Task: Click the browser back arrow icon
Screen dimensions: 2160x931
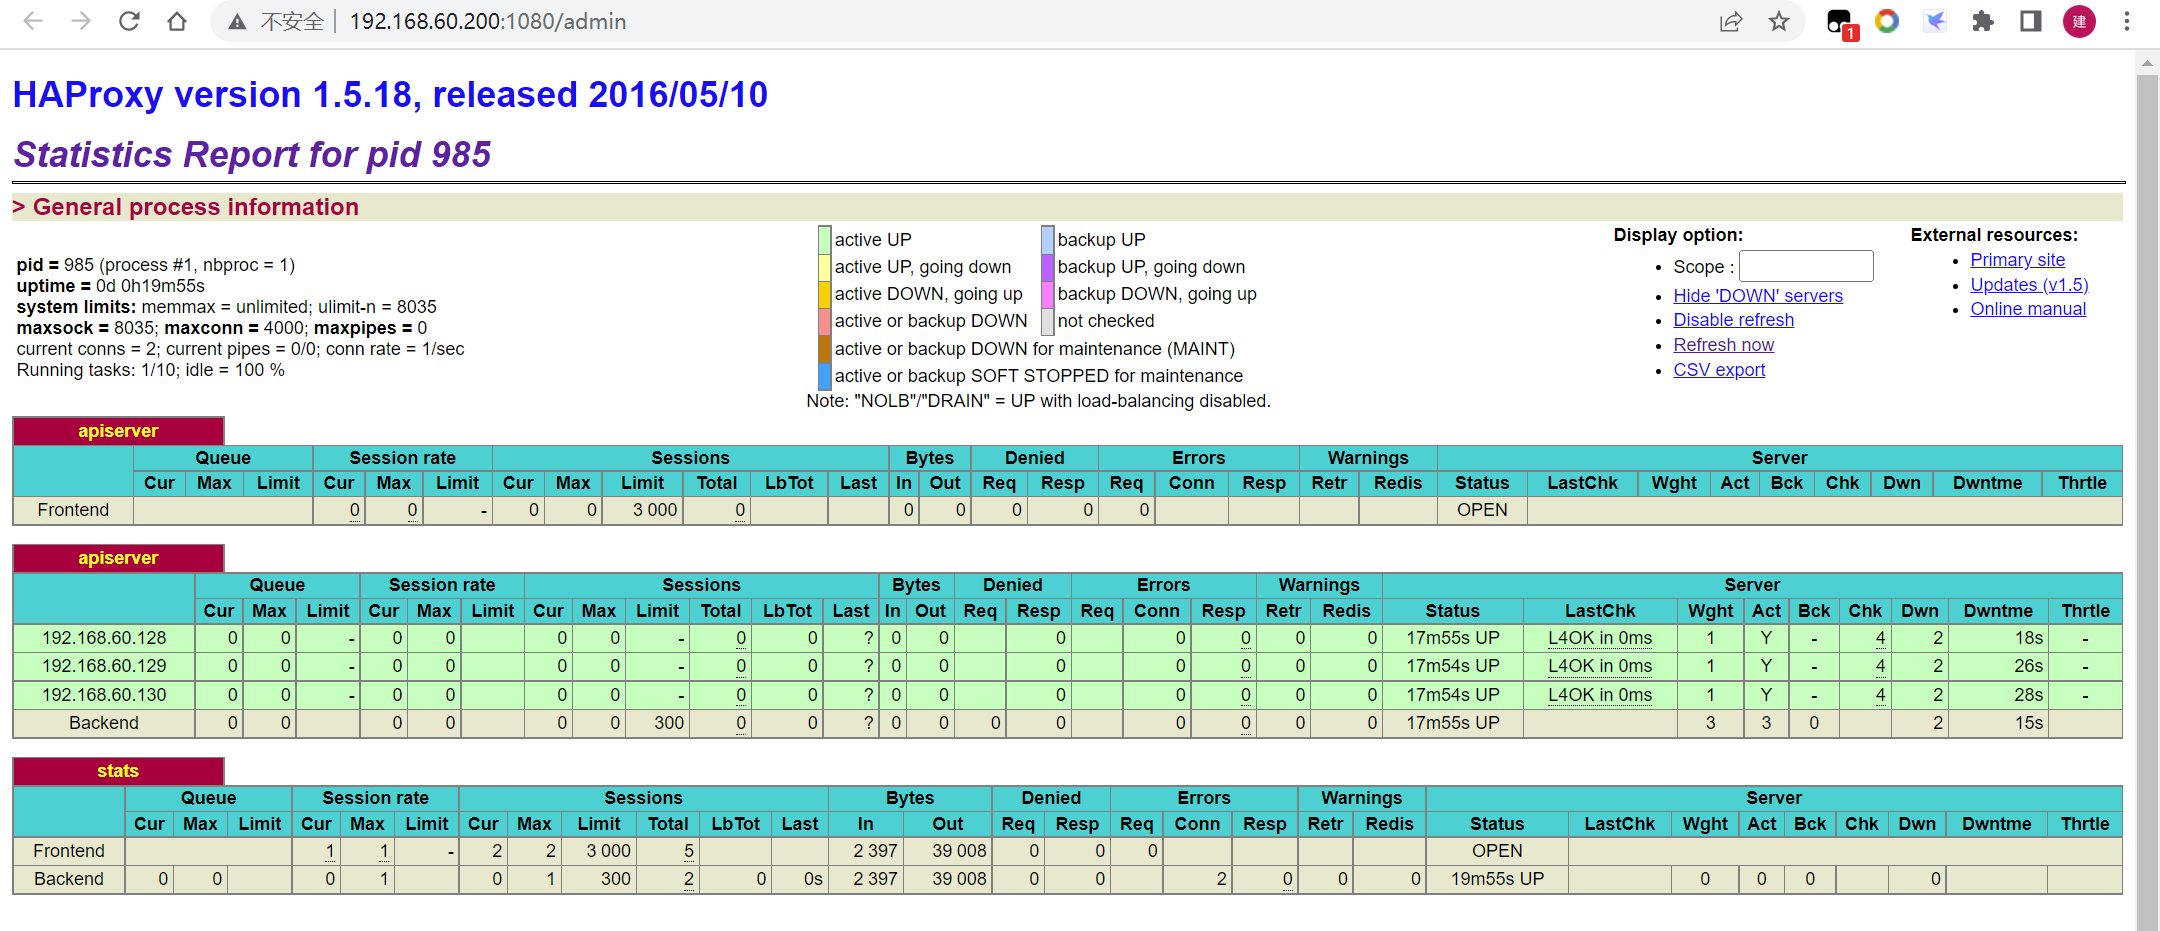Action: [33, 21]
